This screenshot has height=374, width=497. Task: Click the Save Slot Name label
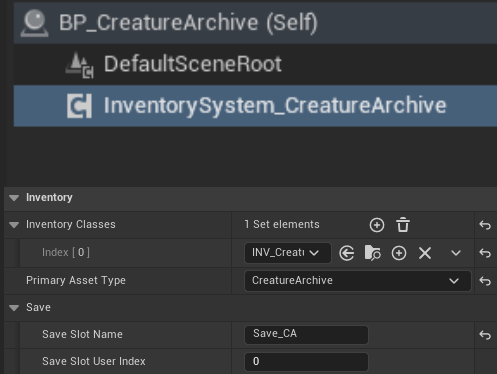click(x=82, y=334)
